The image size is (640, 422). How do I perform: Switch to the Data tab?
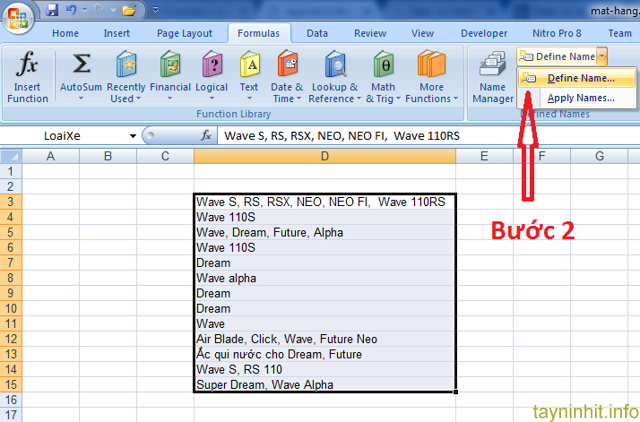[x=317, y=33]
